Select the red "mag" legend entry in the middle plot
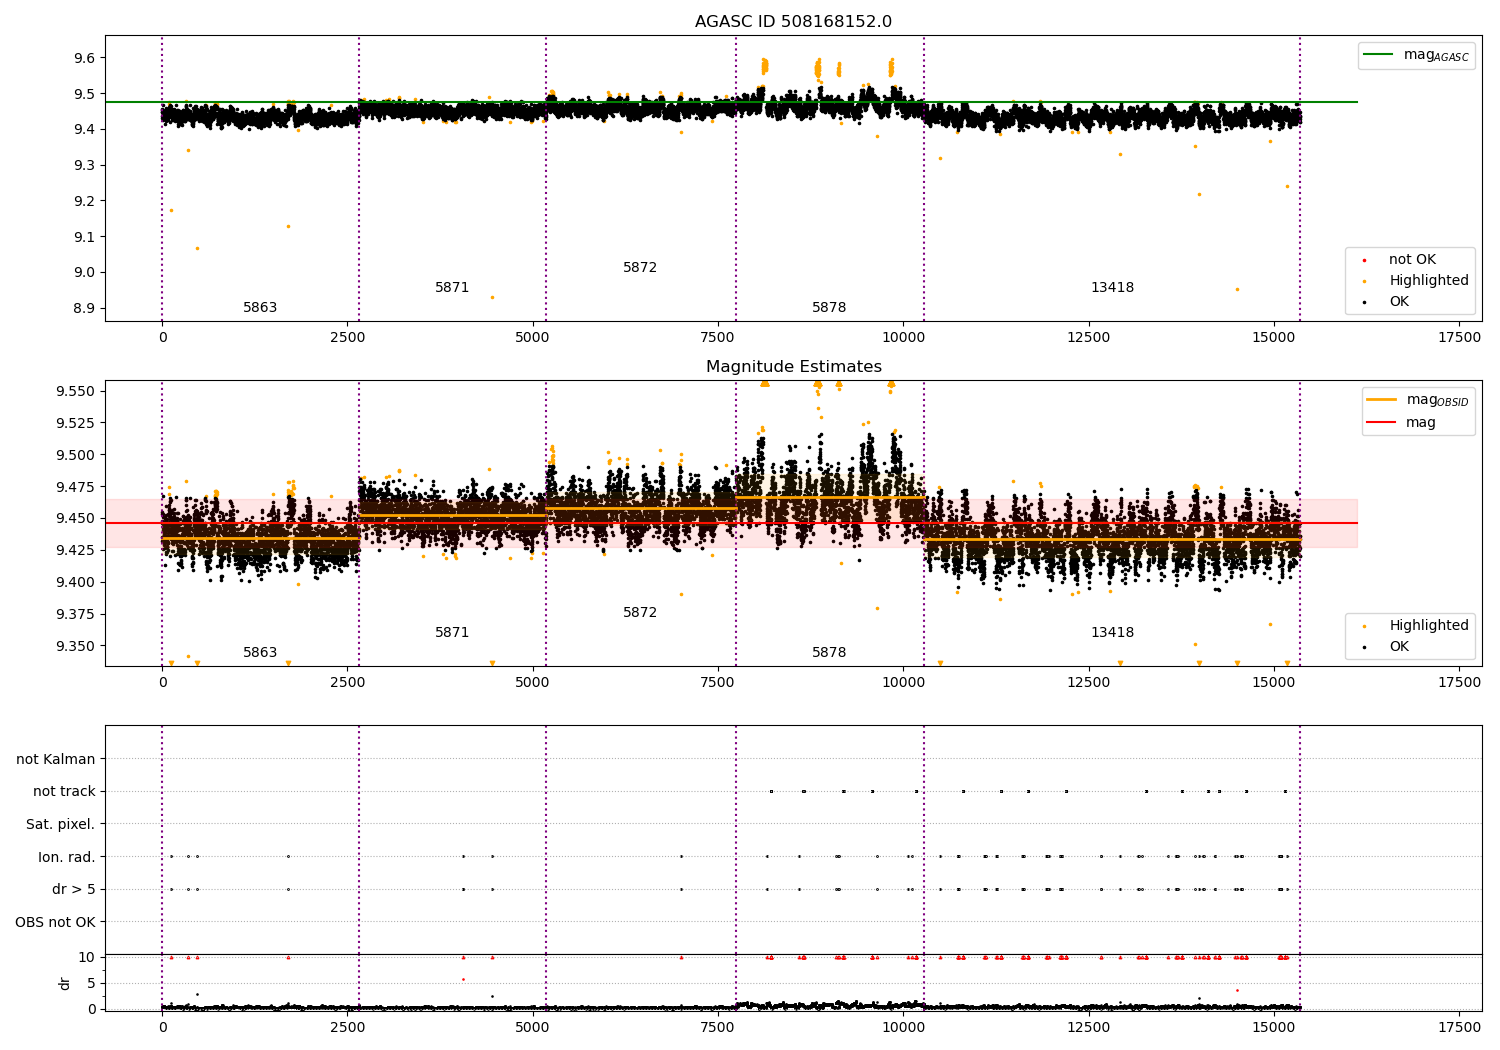This screenshot has height=1050, width=1500. tap(1402, 422)
